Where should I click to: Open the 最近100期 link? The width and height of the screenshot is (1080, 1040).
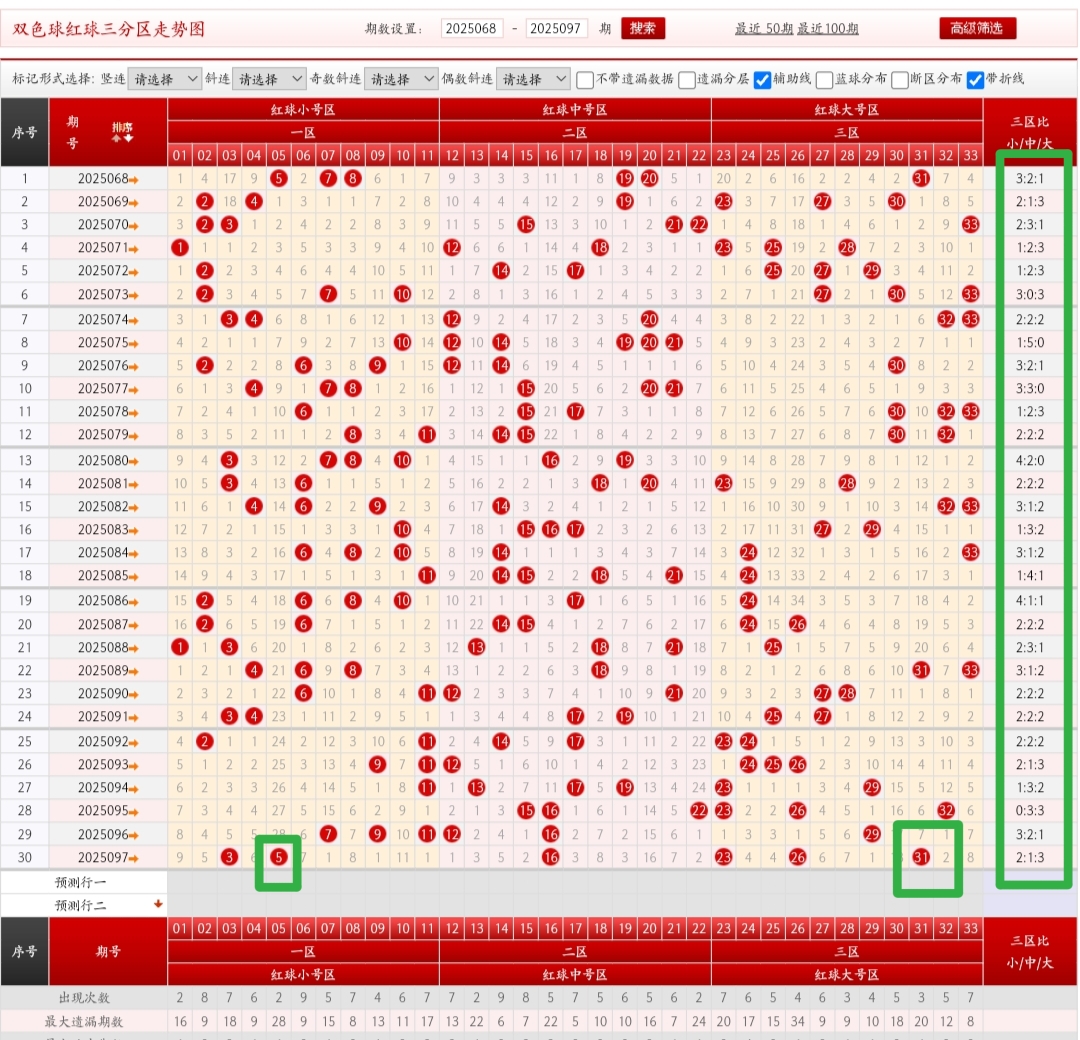[827, 29]
